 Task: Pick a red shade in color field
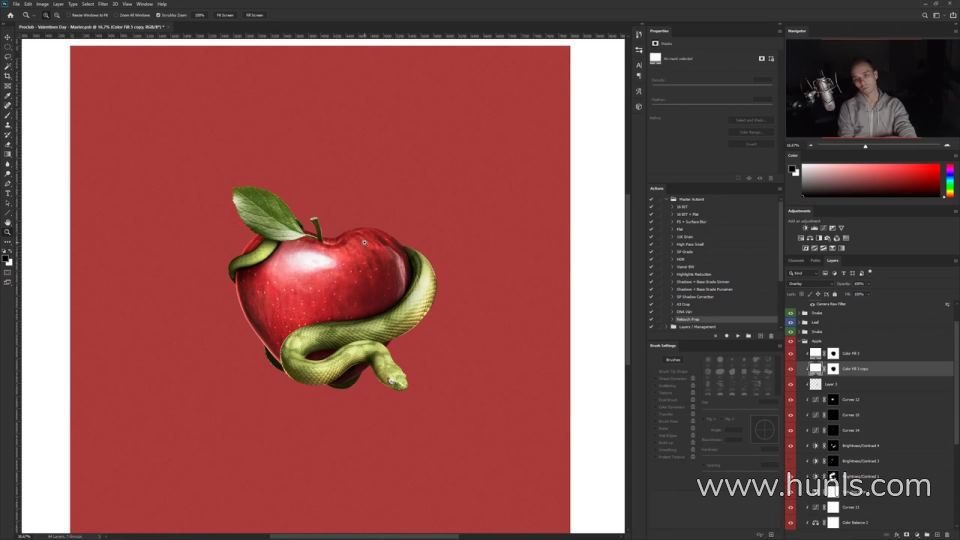[871, 180]
